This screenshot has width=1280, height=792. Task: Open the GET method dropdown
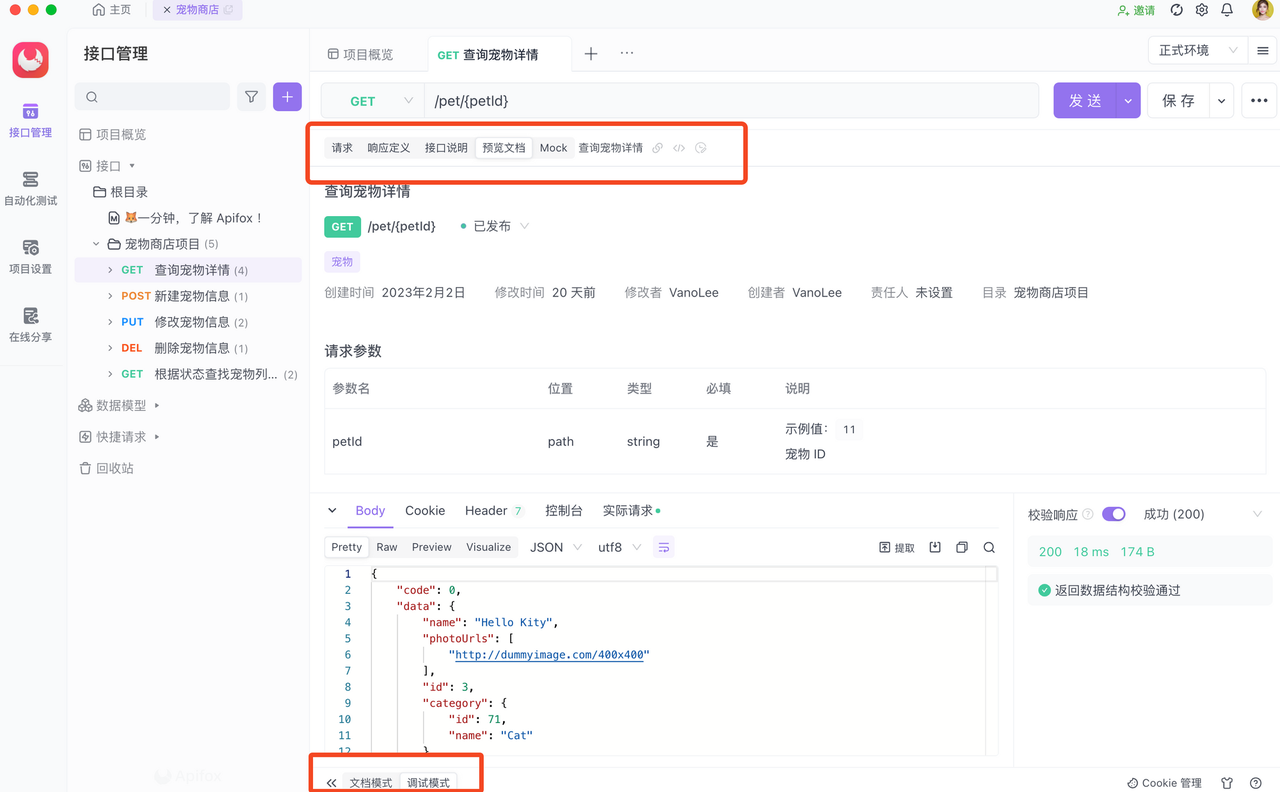(x=373, y=101)
